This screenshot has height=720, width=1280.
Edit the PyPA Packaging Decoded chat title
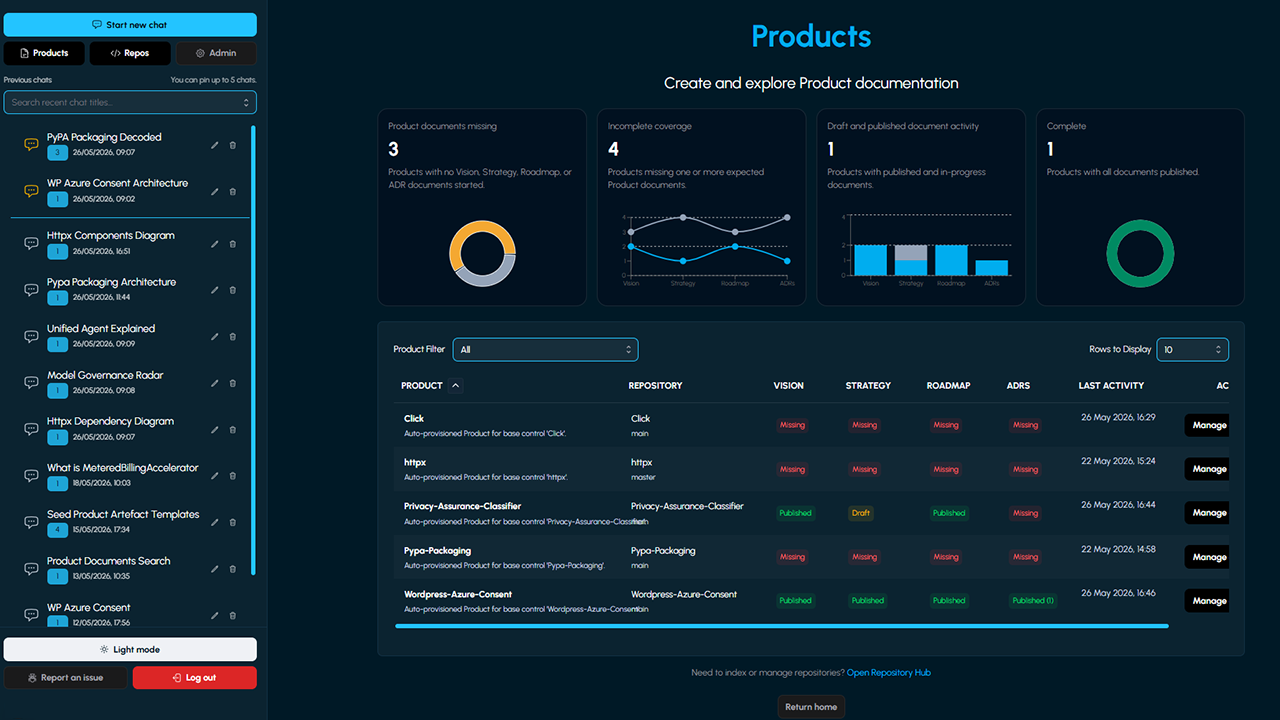[x=215, y=145]
